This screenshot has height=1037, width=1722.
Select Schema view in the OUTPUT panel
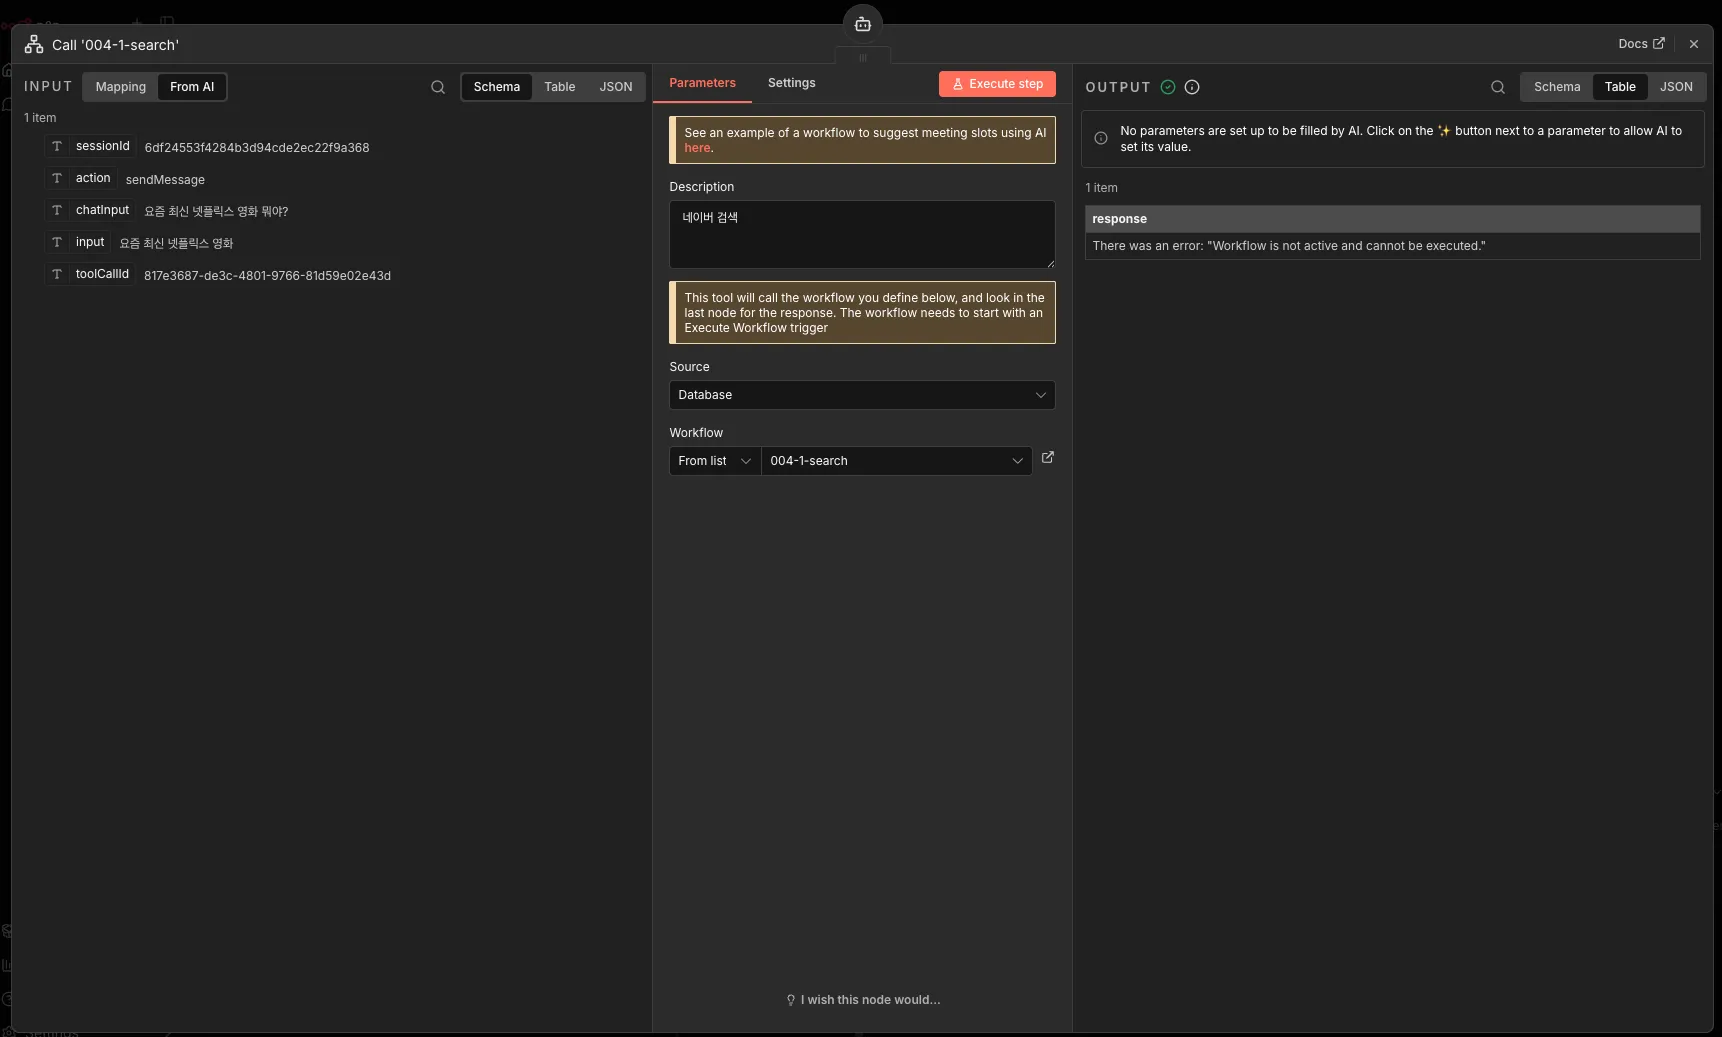(x=1557, y=87)
